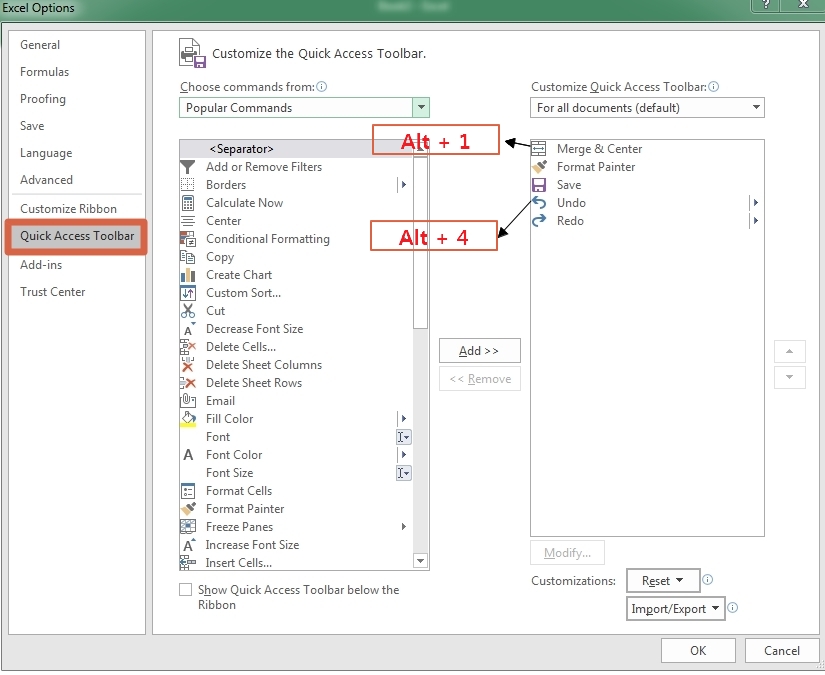This screenshot has width=825, height=675.
Task: Click info icon beside Choose commands from
Action: 321,87
